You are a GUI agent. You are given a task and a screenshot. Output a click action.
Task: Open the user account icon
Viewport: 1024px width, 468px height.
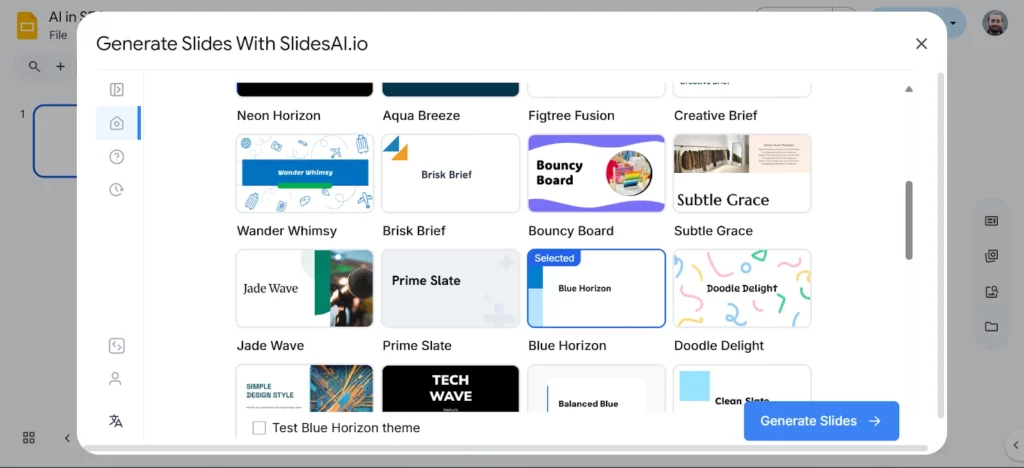pyautogui.click(x=116, y=379)
